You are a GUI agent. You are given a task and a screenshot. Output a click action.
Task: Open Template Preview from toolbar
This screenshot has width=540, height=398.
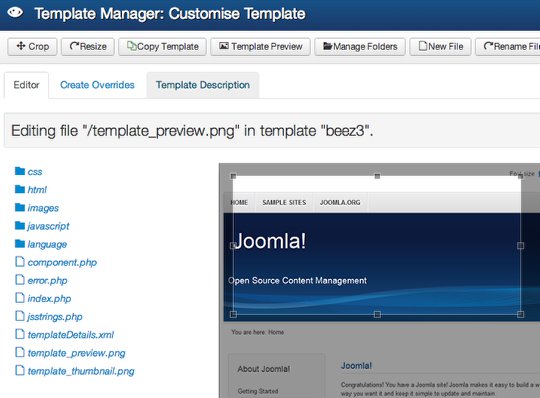click(x=260, y=46)
